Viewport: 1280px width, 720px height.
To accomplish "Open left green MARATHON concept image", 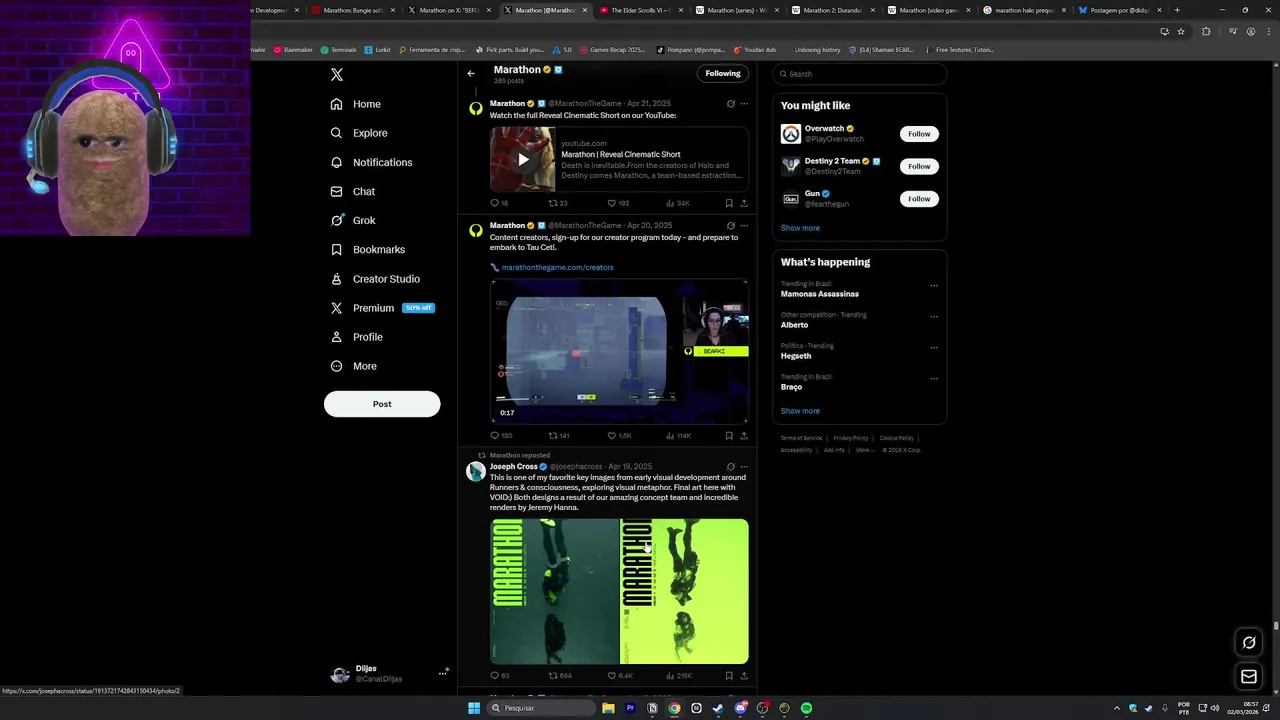I will [x=554, y=591].
